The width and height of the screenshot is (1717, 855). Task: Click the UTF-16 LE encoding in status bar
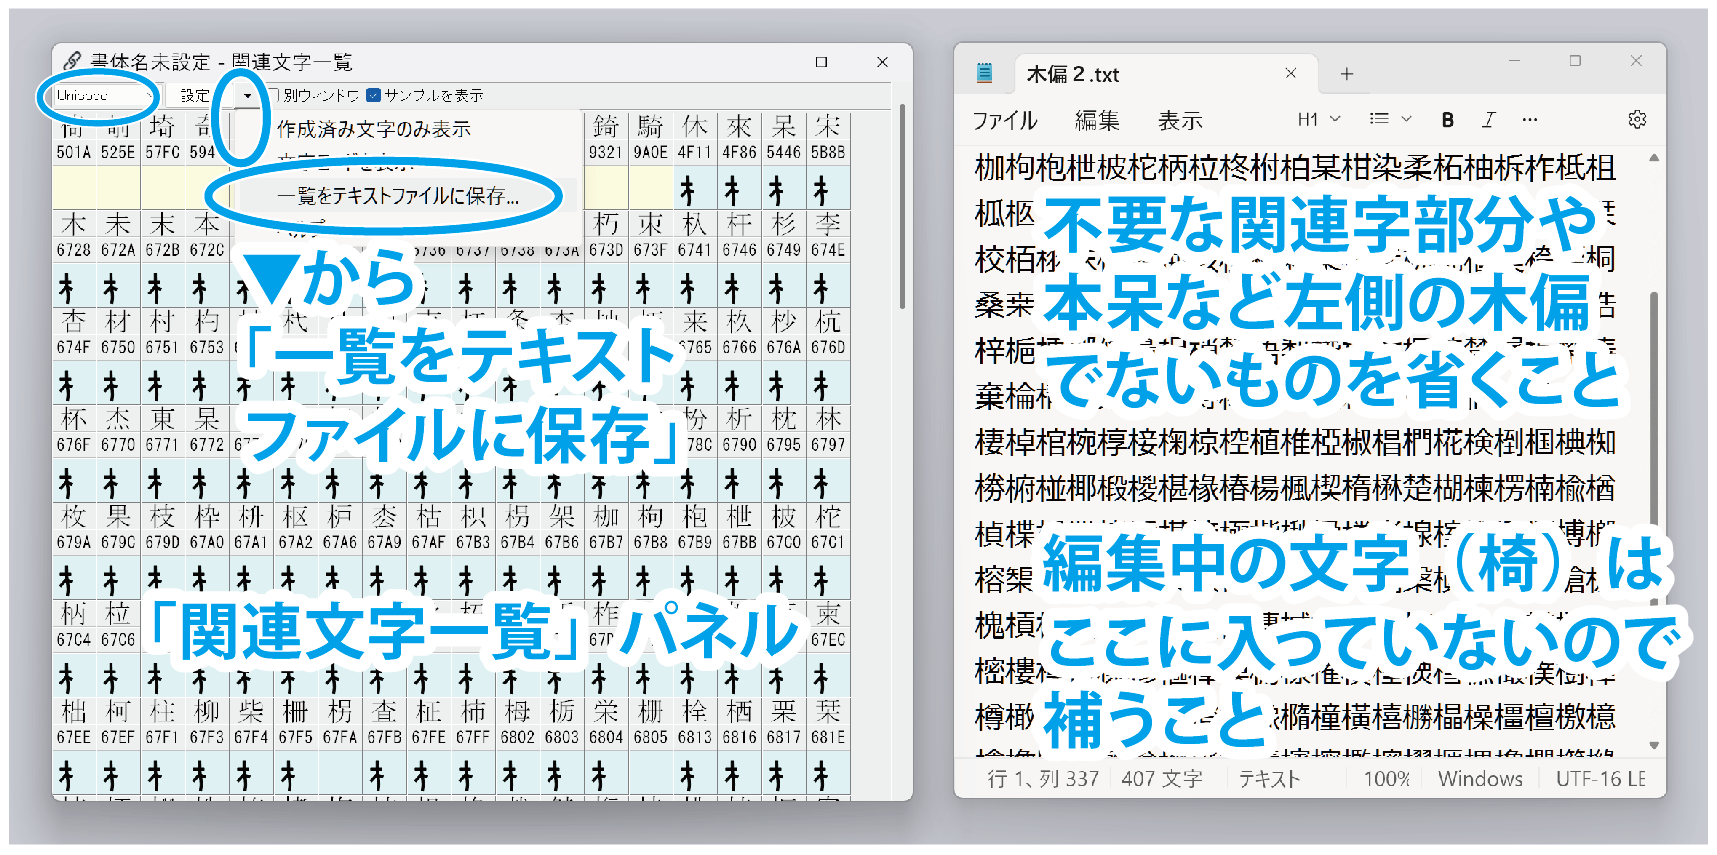(x=1599, y=778)
